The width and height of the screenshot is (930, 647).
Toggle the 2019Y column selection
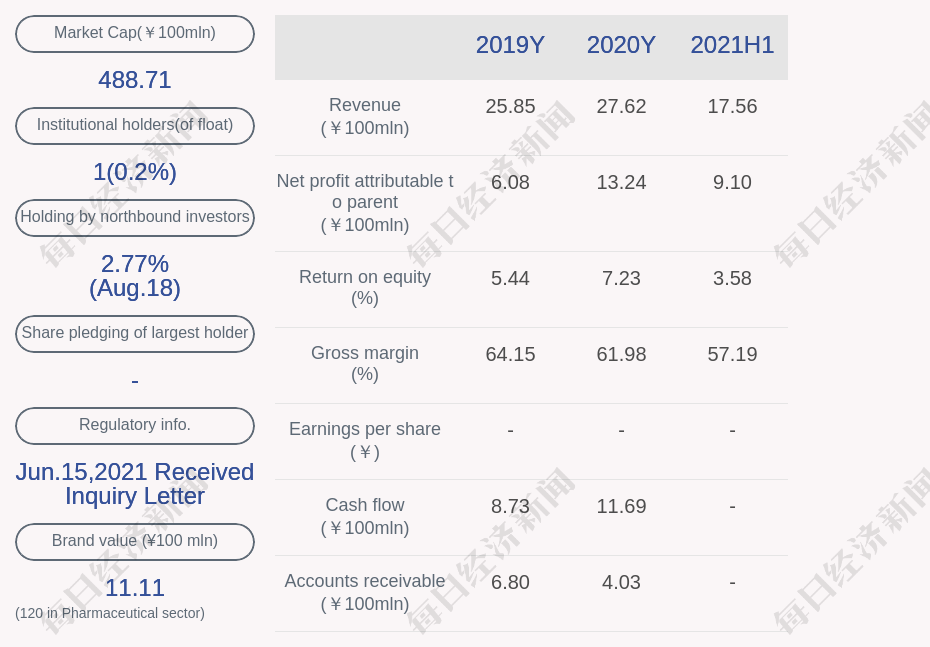click(x=510, y=45)
